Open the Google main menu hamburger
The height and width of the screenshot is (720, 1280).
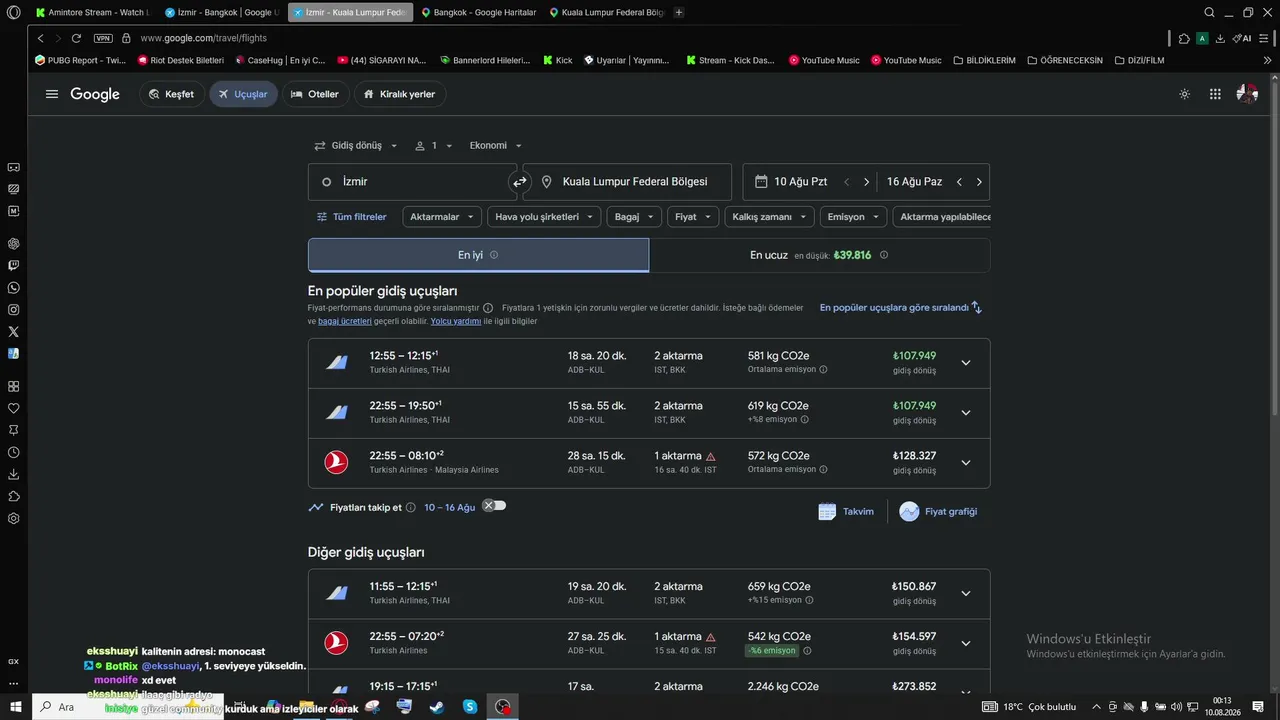pyautogui.click(x=52, y=94)
